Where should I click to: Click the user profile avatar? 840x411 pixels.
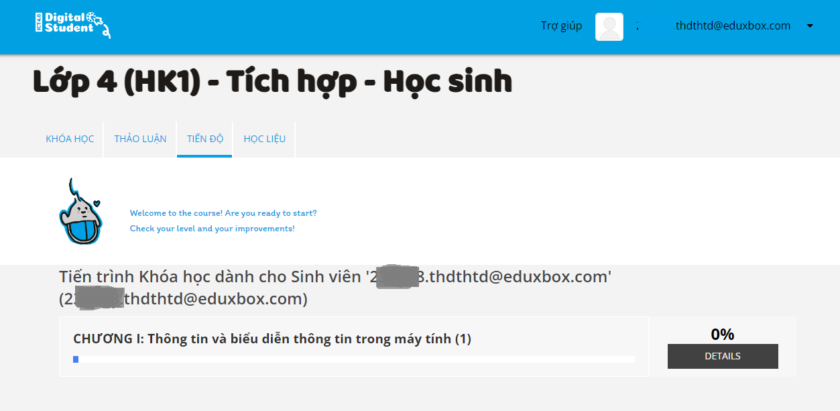(x=609, y=26)
